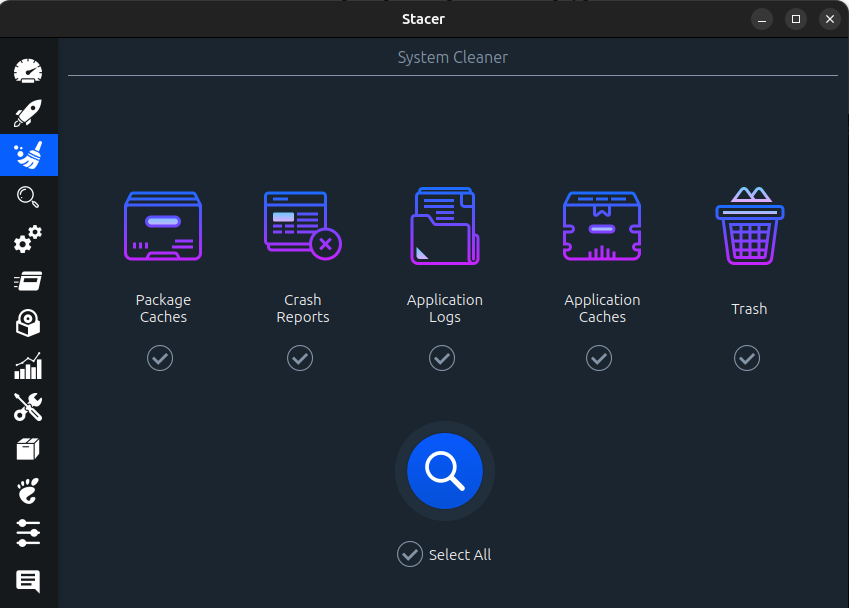Open APT Repository Manager box icon
849x608 pixels.
click(28, 449)
